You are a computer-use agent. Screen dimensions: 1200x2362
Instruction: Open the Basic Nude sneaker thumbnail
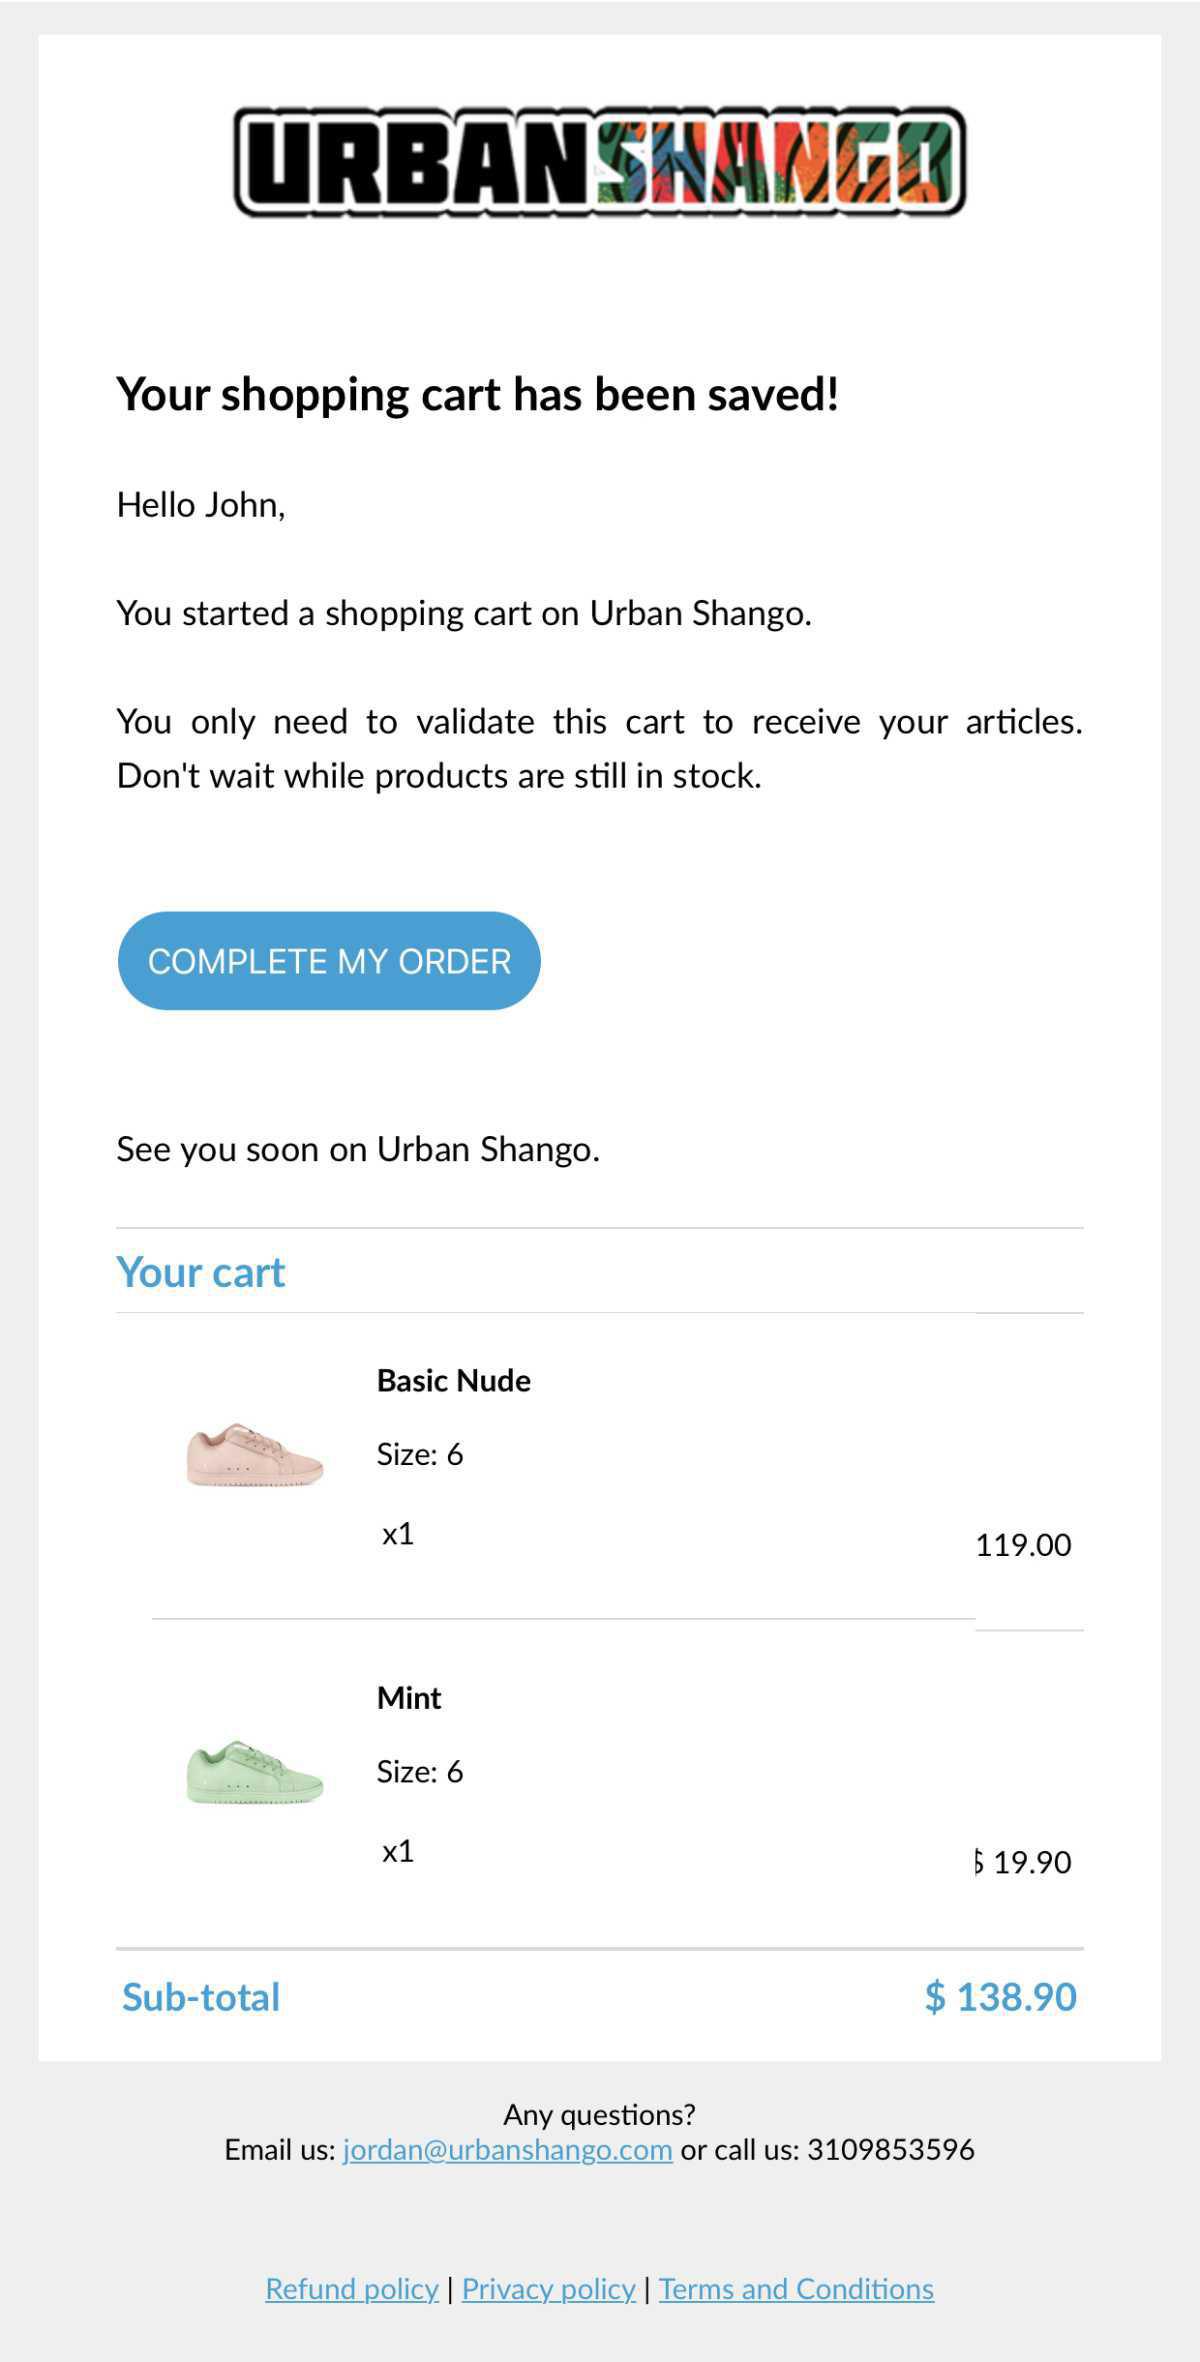(x=255, y=1454)
